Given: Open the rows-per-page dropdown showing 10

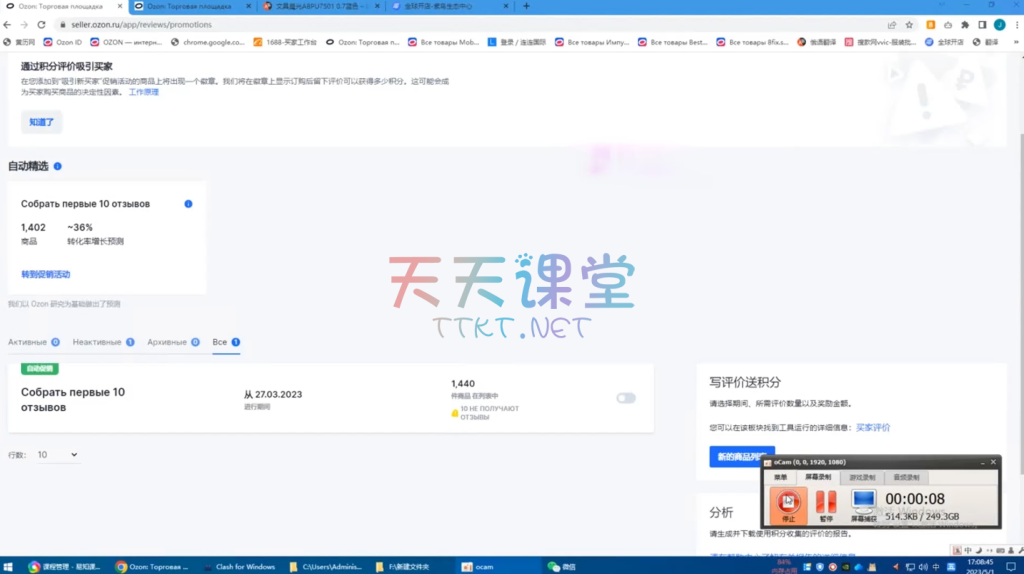Looking at the screenshot, I should [x=58, y=455].
